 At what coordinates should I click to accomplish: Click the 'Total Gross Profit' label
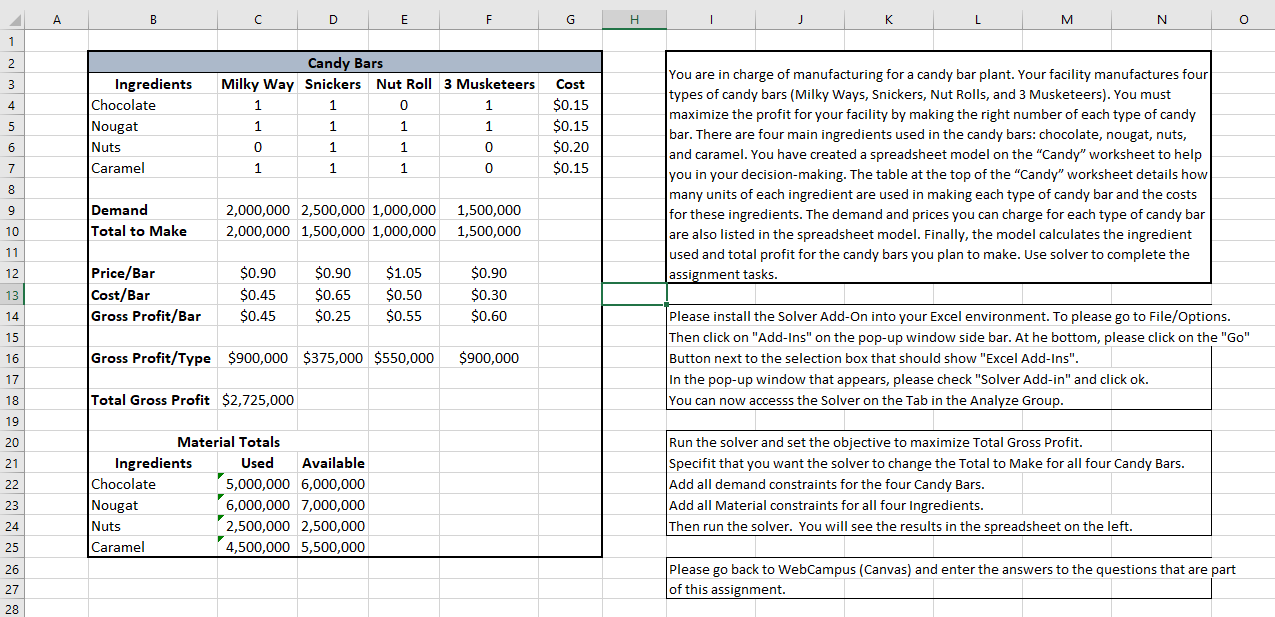tap(150, 400)
